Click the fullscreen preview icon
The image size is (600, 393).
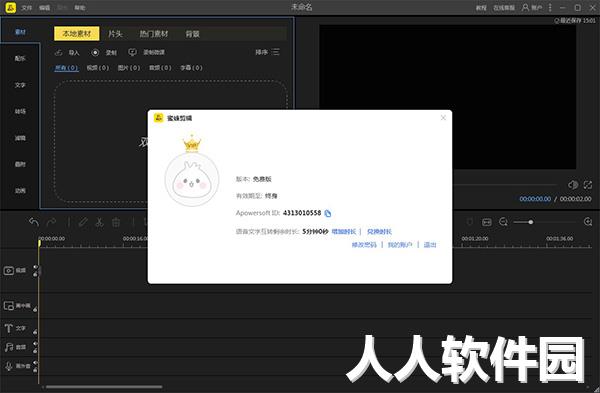(588, 185)
